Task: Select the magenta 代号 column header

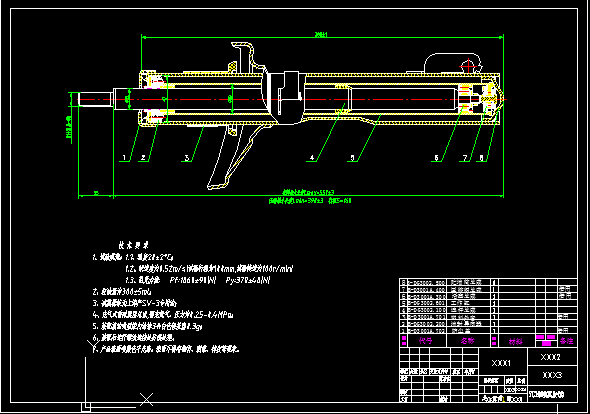Action: [x=426, y=341]
